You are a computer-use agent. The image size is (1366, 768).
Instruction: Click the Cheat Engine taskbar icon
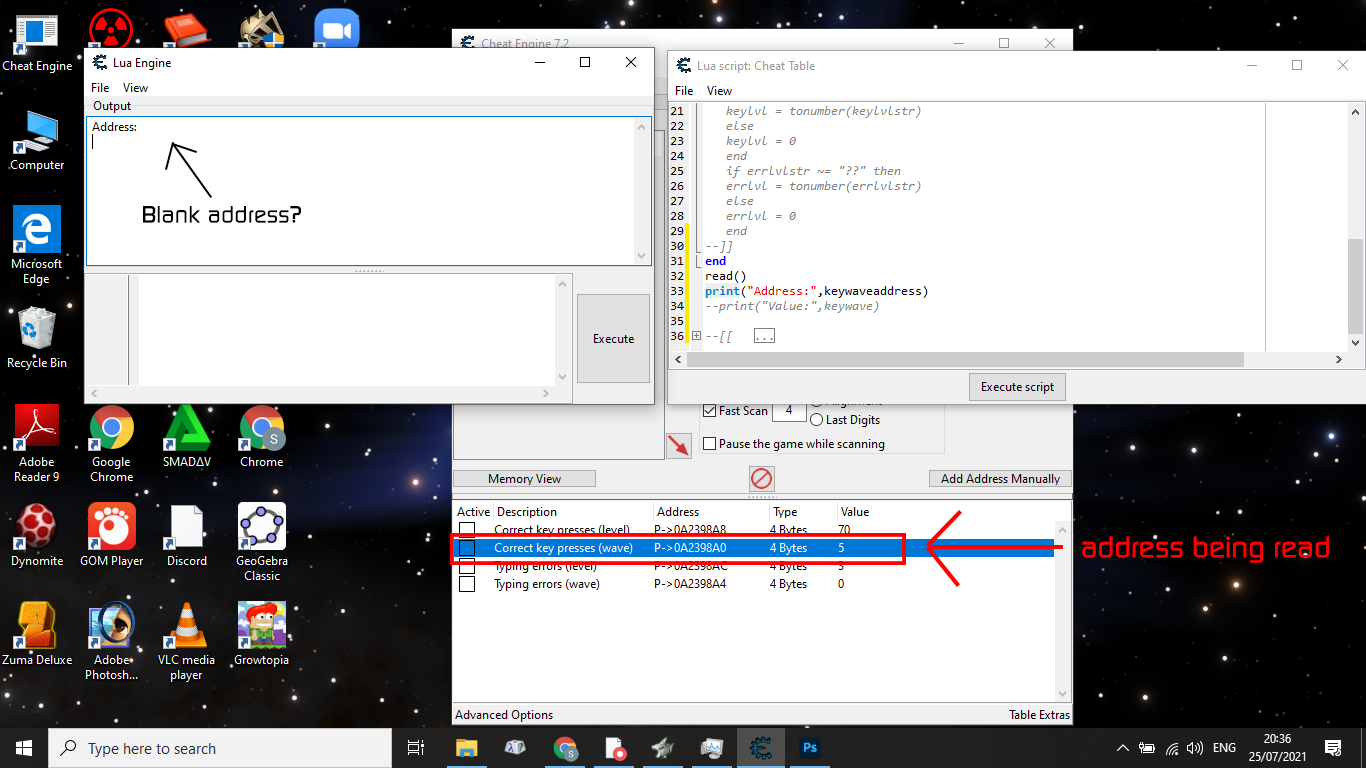(761, 747)
